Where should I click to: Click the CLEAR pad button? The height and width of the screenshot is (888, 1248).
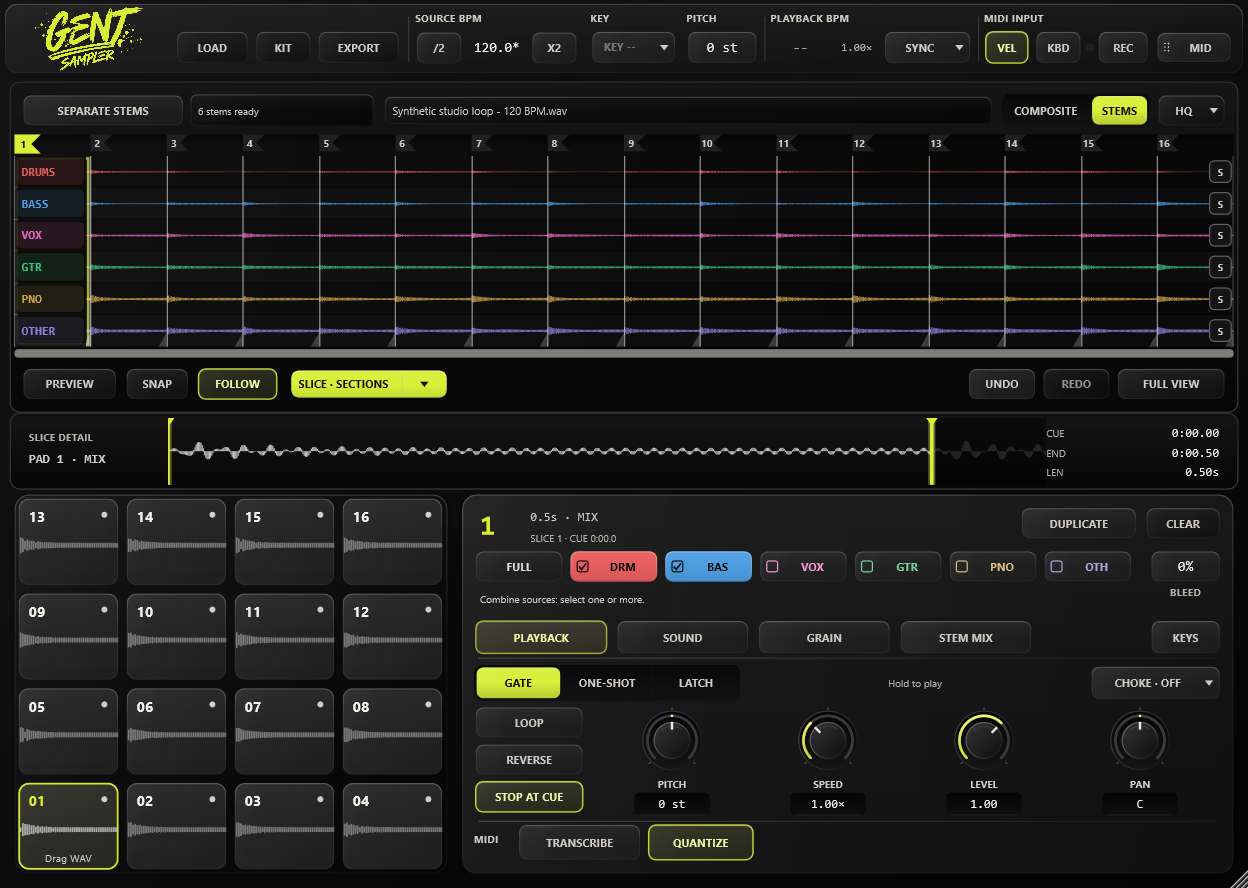pyautogui.click(x=1183, y=524)
